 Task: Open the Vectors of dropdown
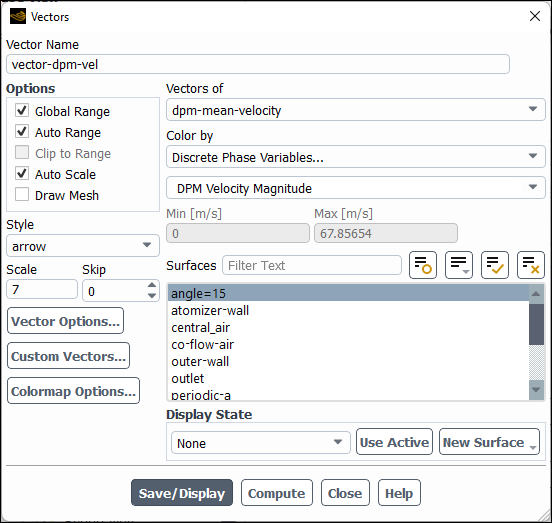356,110
